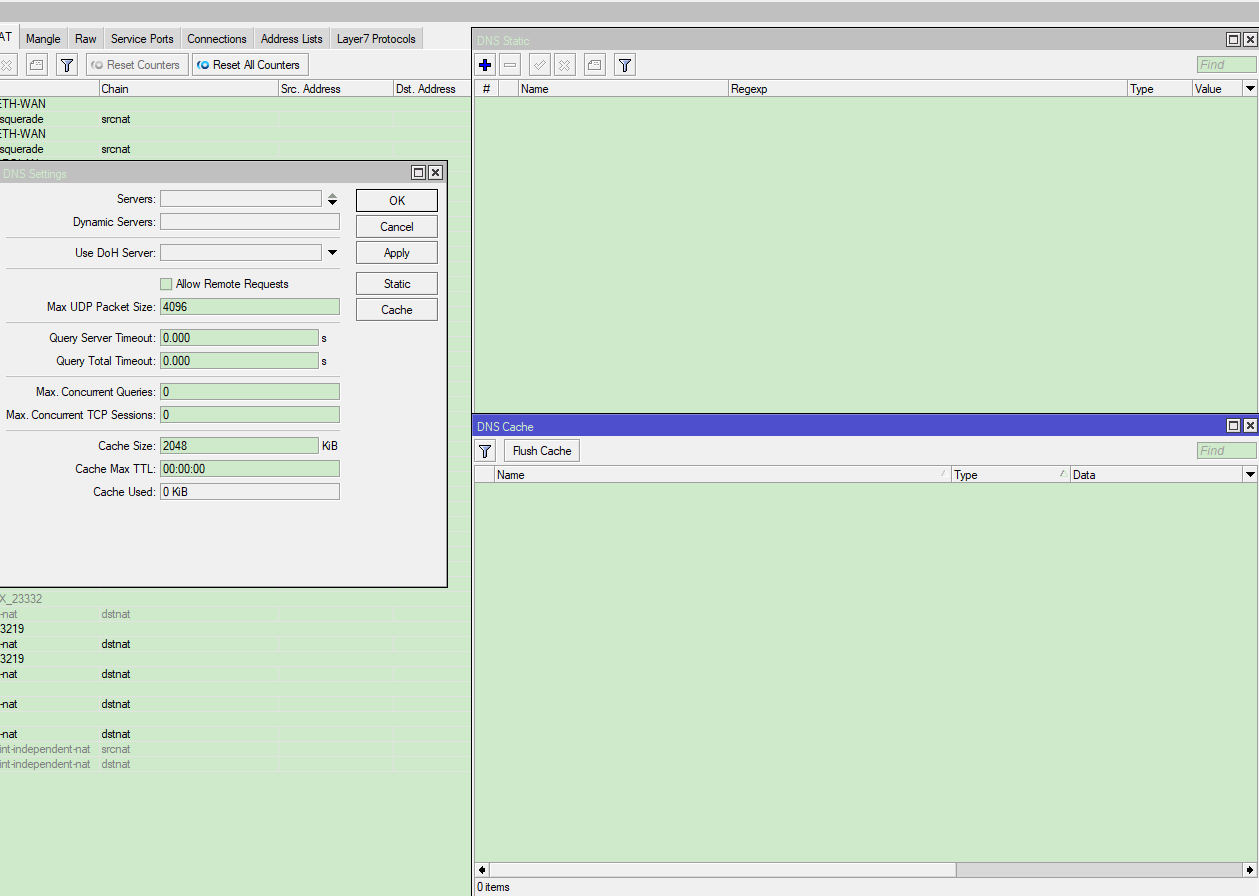The height and width of the screenshot is (896, 1259).
Task: Click the Max UDP Packet Size field
Action: [250, 307]
